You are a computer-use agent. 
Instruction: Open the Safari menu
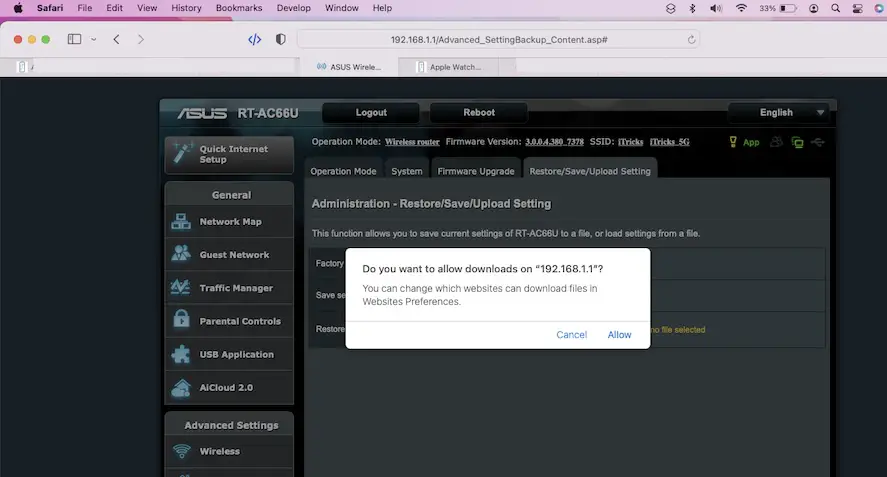pyautogui.click(x=50, y=8)
